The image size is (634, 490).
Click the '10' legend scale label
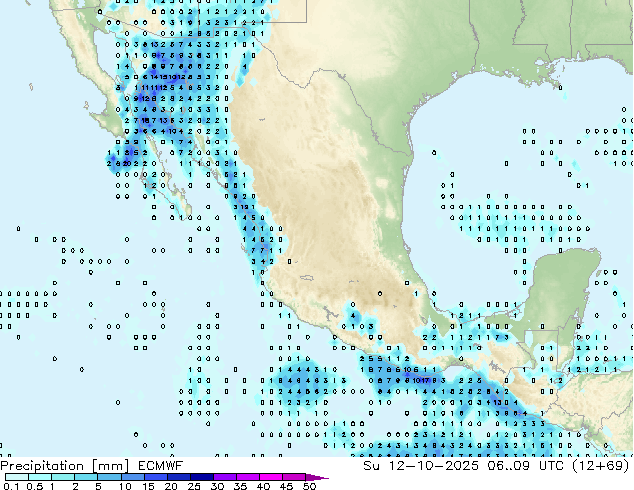(125, 486)
